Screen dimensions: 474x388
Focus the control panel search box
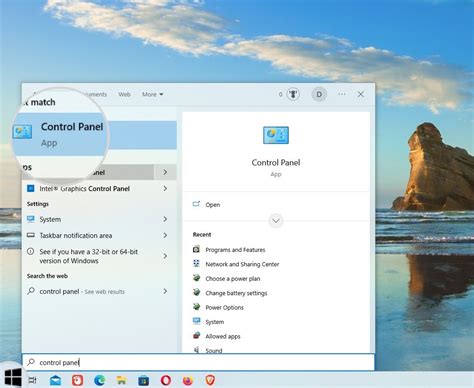[198, 362]
